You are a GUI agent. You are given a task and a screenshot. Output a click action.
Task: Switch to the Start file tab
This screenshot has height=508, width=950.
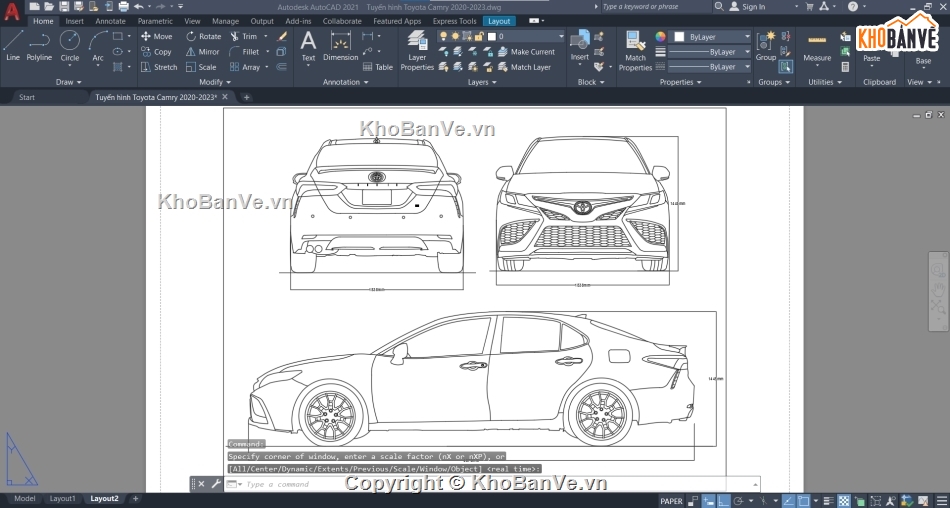[x=27, y=97]
